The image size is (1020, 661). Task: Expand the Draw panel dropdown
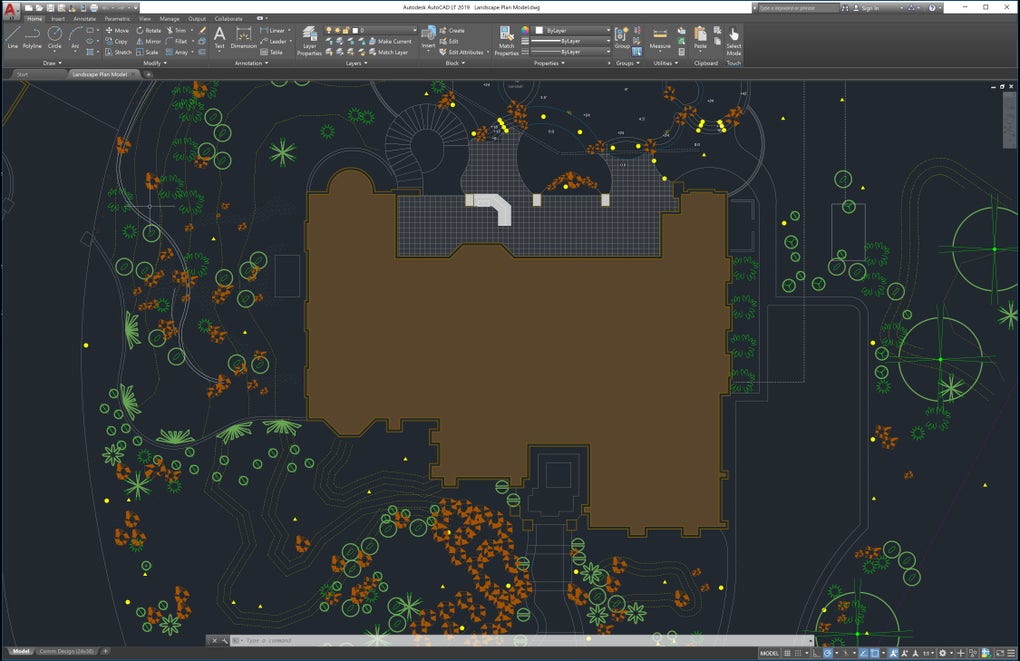coord(52,63)
